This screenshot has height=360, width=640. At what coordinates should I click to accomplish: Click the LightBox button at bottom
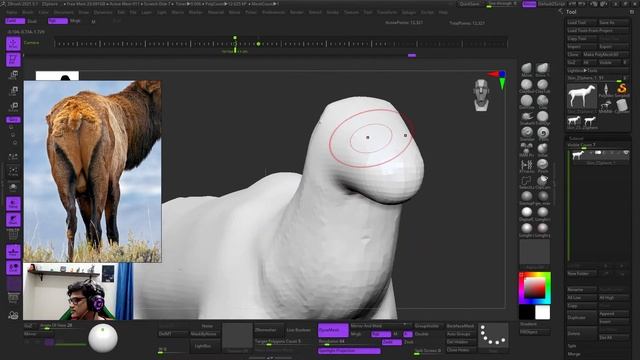point(203,346)
